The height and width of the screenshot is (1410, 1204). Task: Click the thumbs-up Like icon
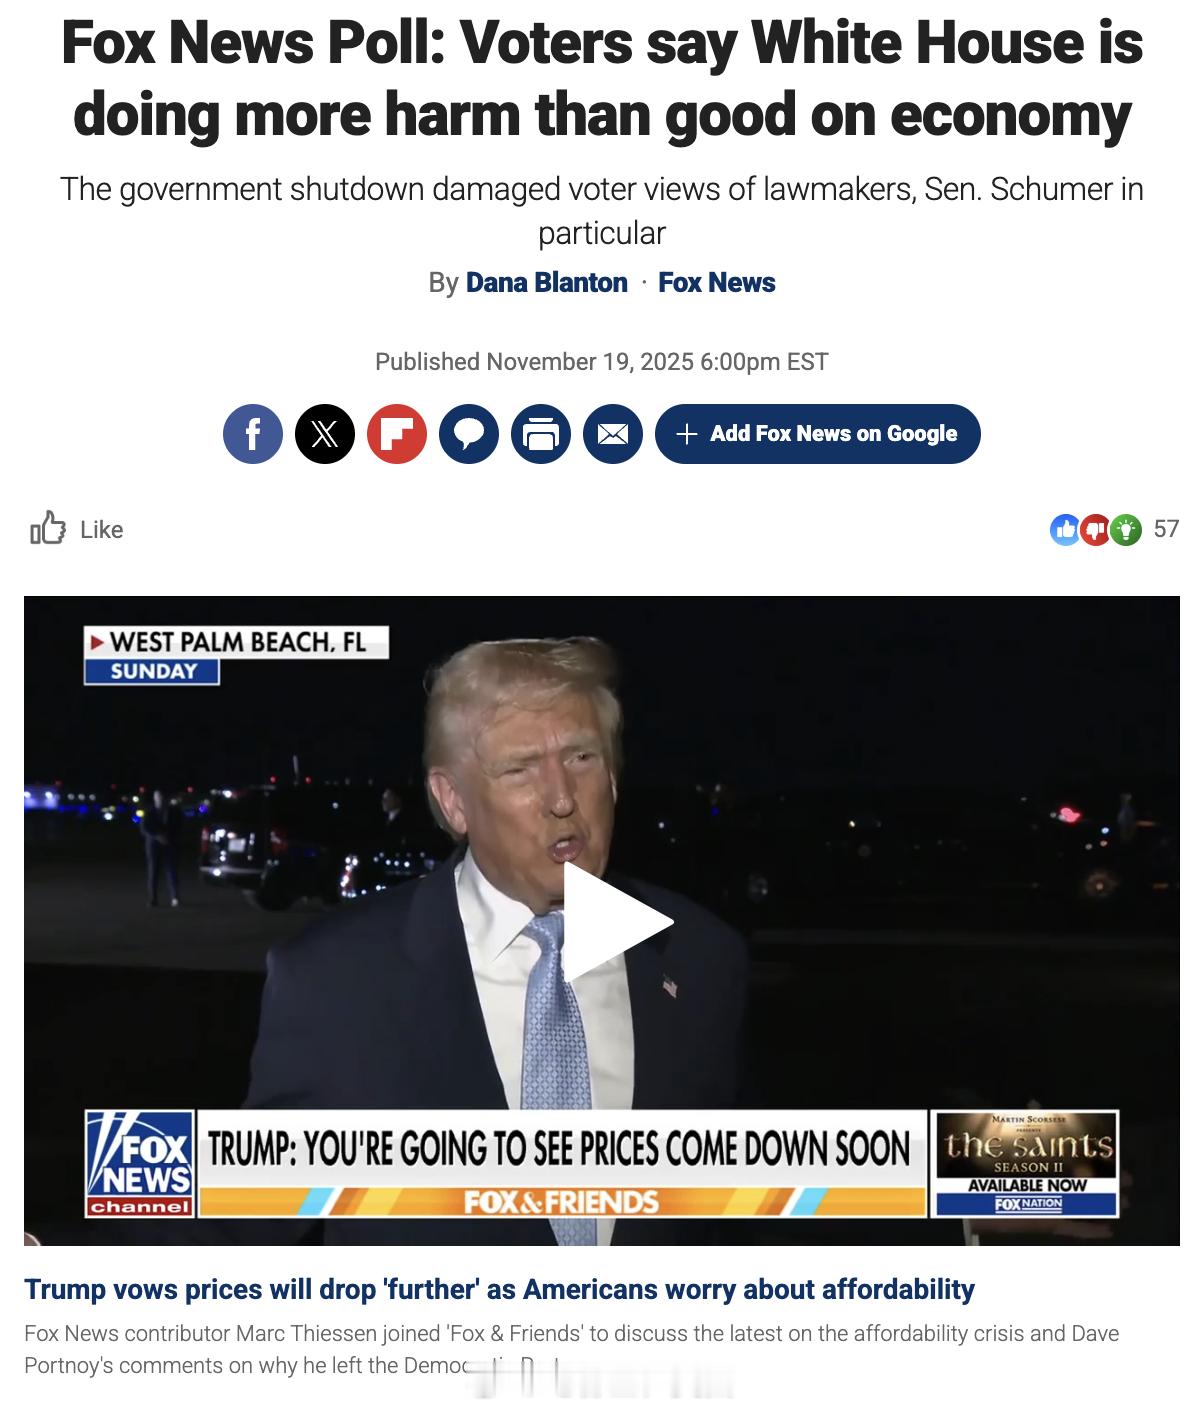point(48,528)
